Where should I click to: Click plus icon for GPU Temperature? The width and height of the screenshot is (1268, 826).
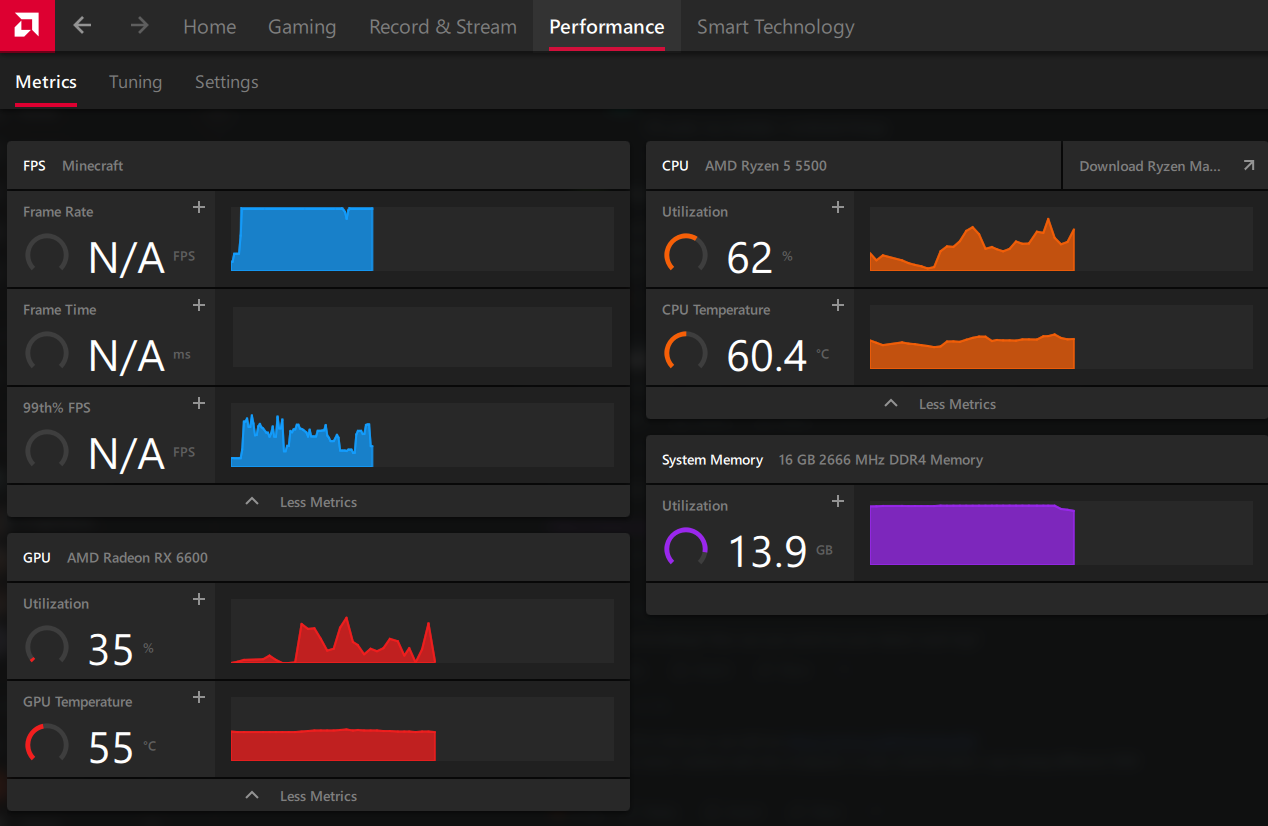(199, 697)
